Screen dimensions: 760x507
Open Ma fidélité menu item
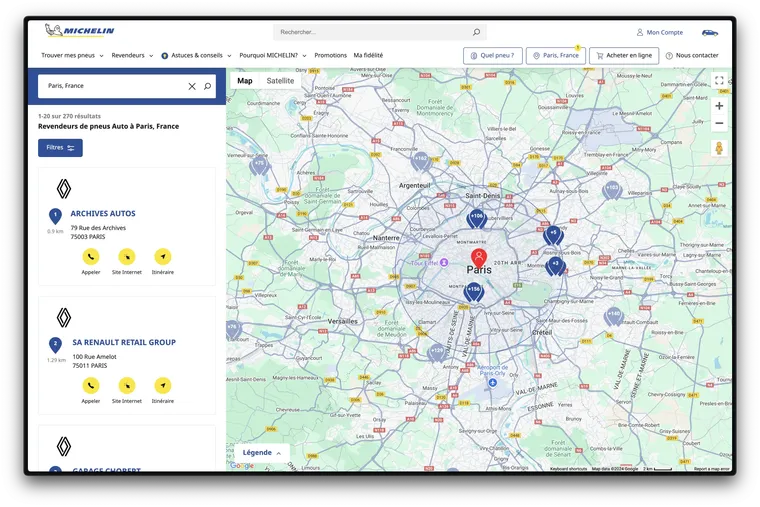point(368,55)
